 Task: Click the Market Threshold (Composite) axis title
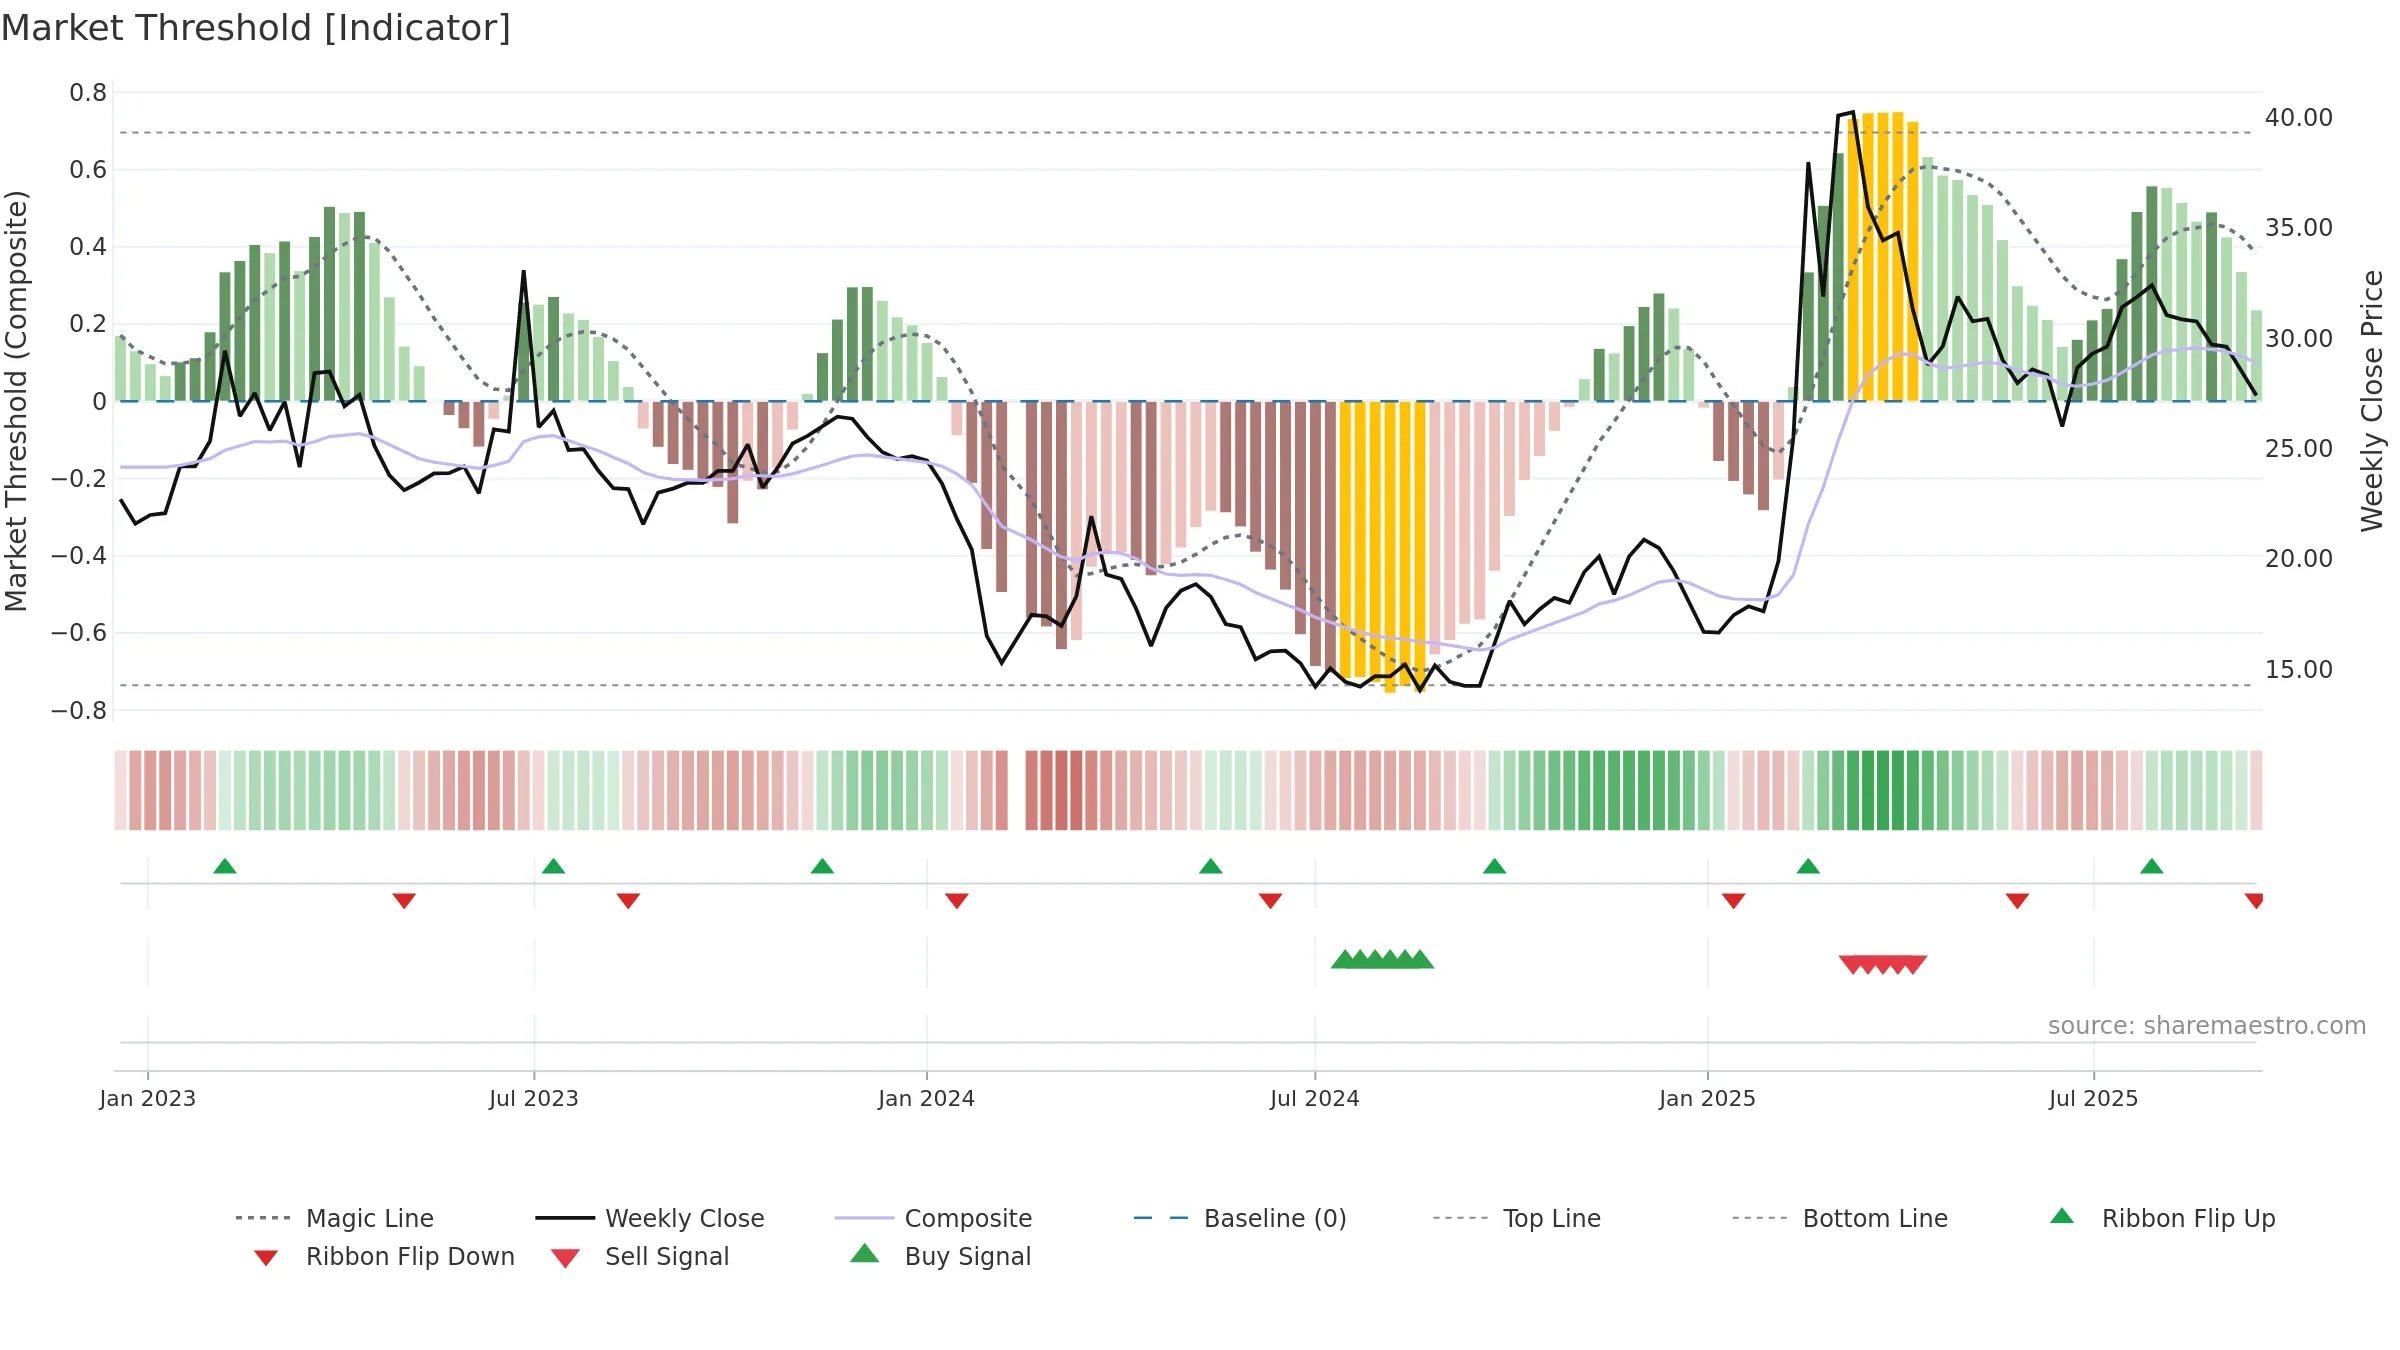16,401
